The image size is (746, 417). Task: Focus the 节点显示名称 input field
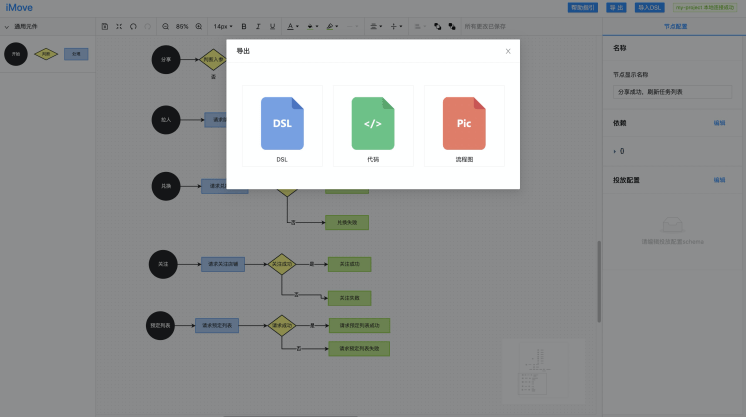pos(672,92)
